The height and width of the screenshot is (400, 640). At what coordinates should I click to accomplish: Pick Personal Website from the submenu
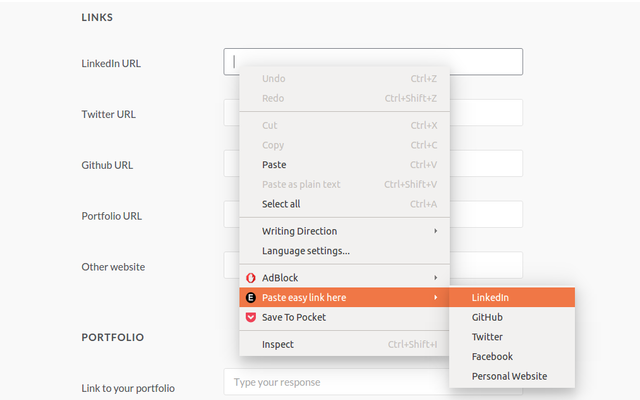click(512, 376)
